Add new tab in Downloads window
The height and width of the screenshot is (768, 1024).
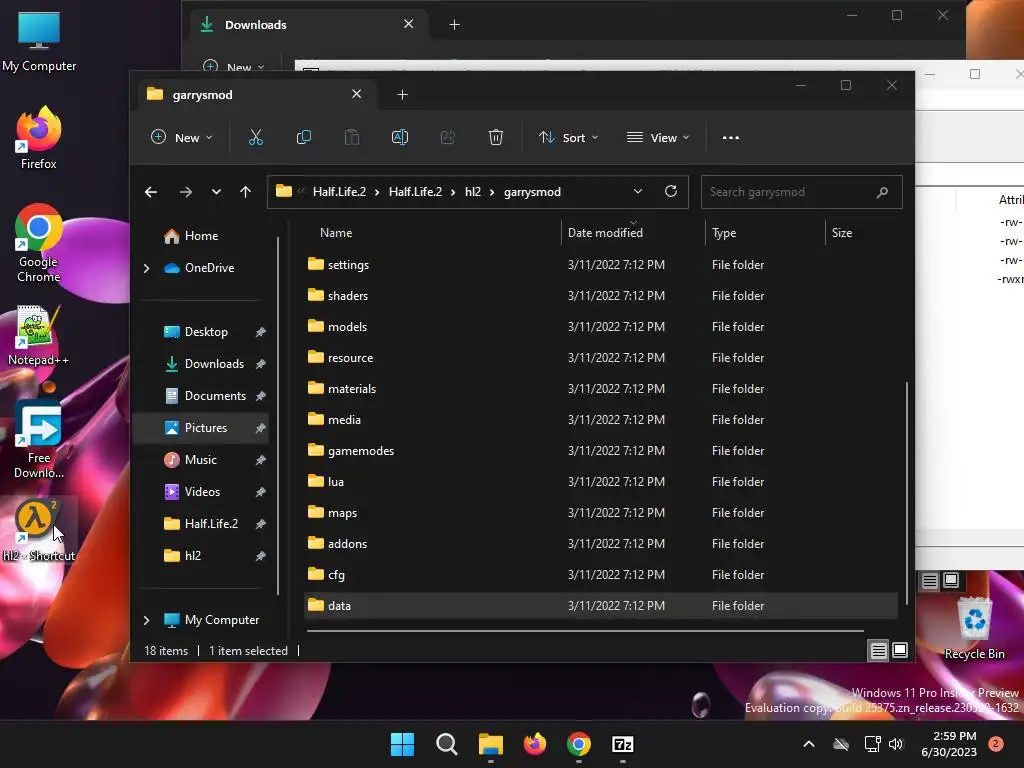455,25
